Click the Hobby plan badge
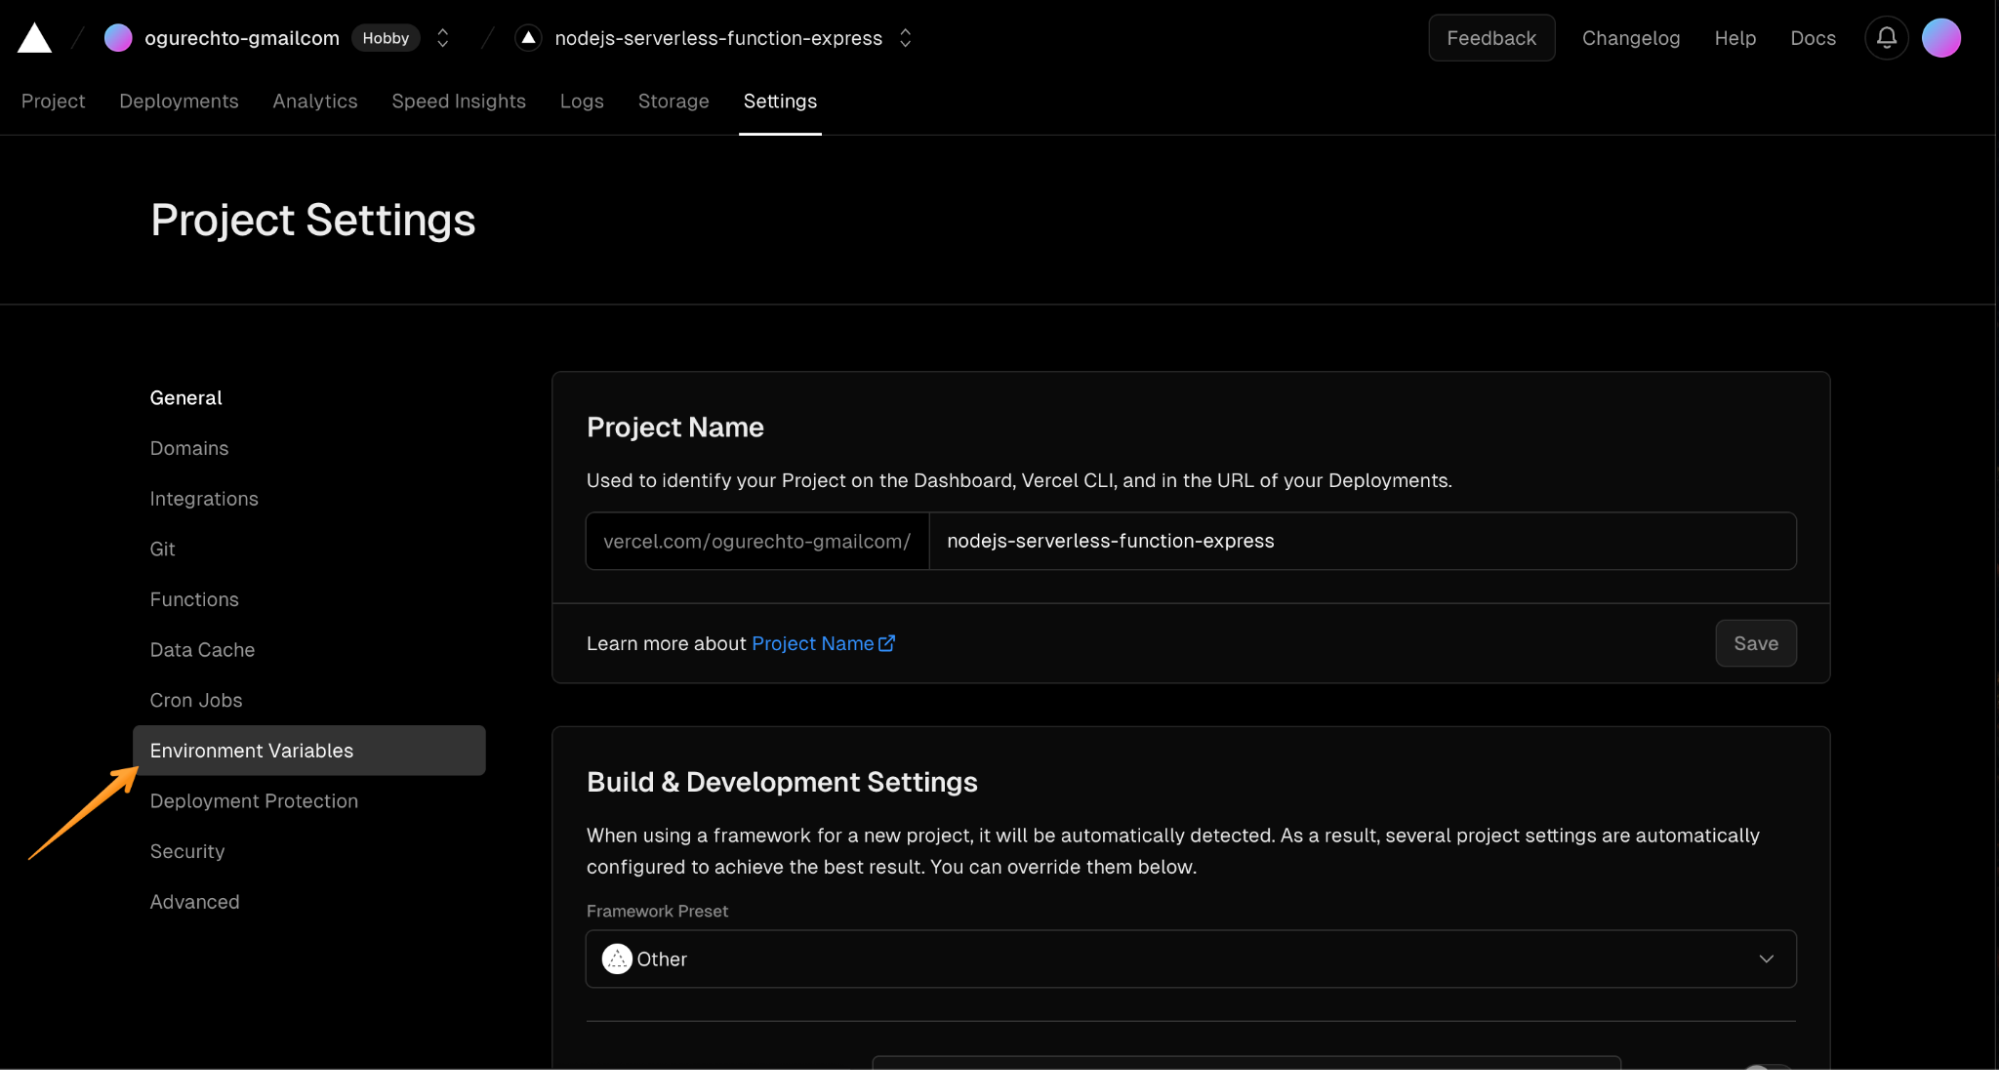The image size is (1999, 1070). click(x=386, y=37)
